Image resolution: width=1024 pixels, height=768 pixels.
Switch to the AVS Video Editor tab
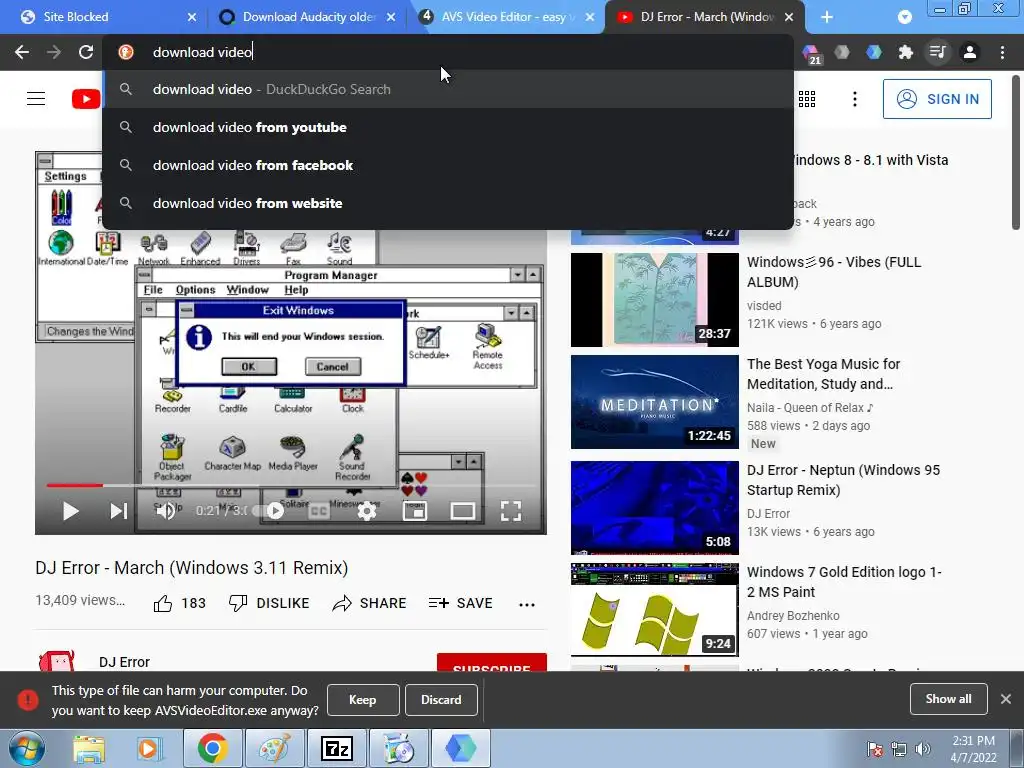coord(506,17)
